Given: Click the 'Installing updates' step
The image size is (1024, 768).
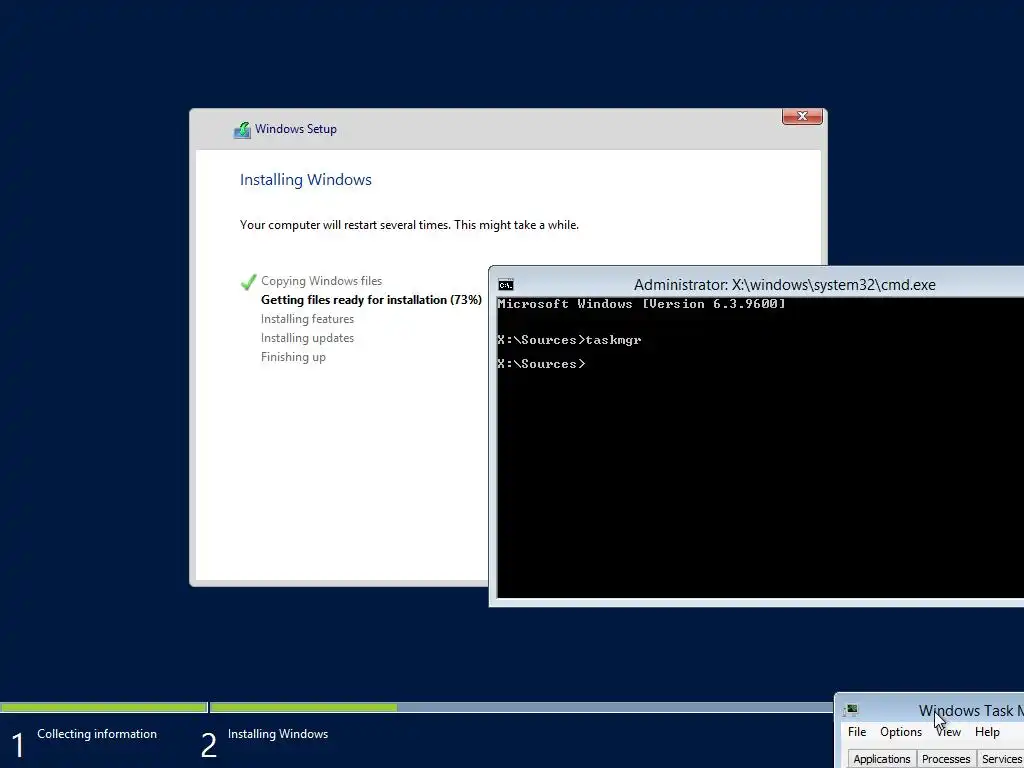Looking at the screenshot, I should [307, 338].
